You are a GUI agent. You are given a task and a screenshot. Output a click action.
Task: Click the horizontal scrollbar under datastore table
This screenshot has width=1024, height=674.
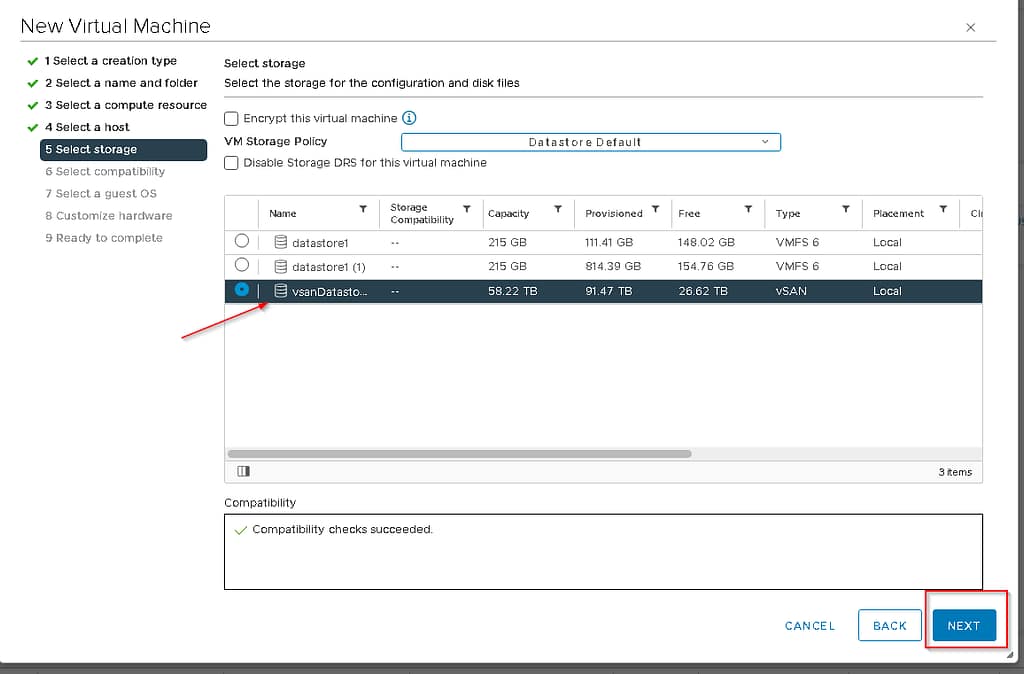[x=460, y=453]
